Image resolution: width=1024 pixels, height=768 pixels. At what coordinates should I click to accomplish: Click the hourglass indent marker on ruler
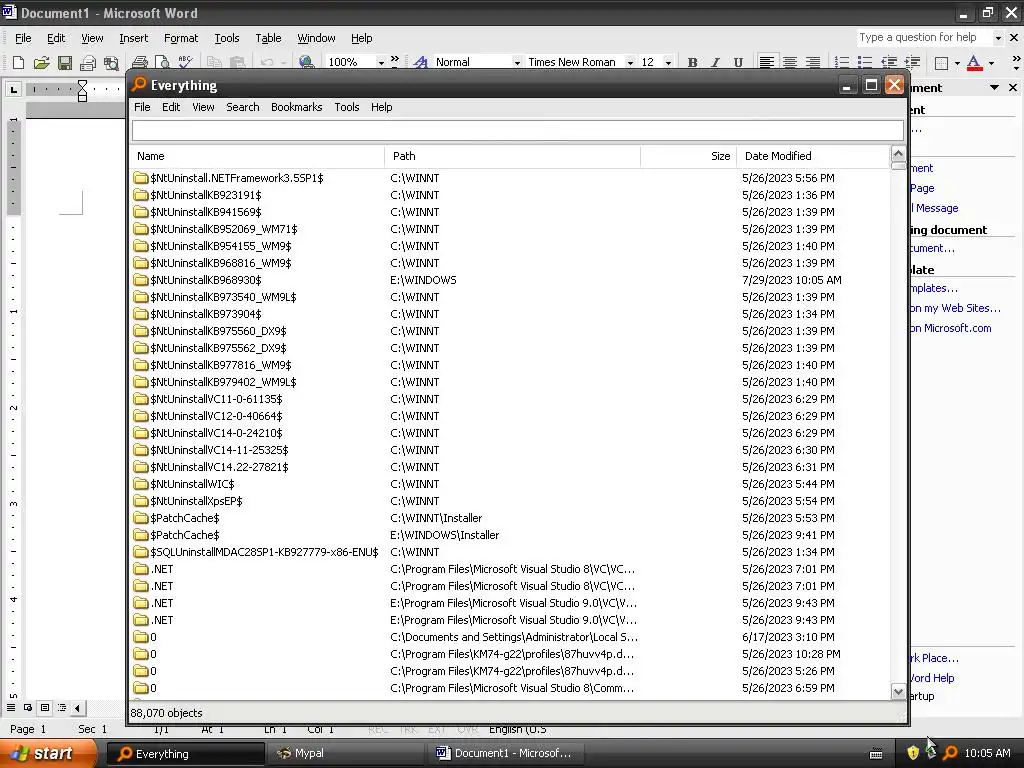(x=82, y=90)
